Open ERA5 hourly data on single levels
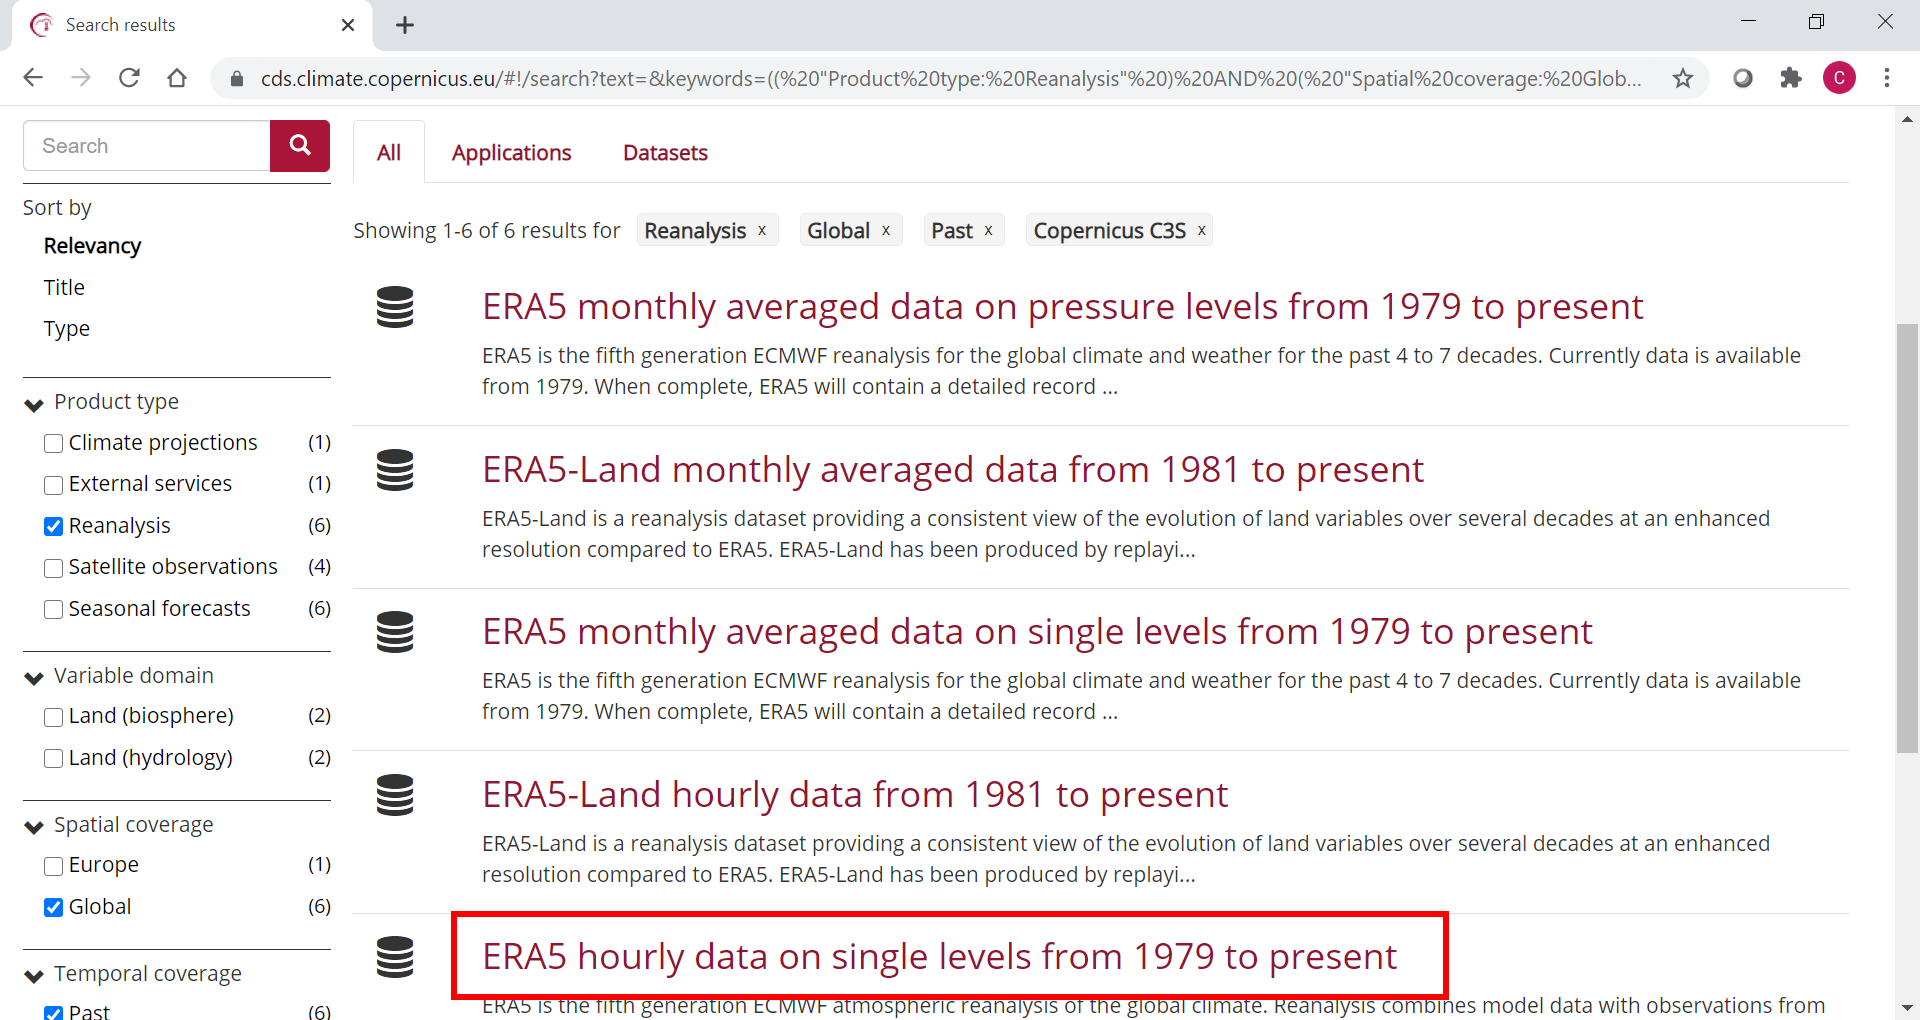 point(939,956)
